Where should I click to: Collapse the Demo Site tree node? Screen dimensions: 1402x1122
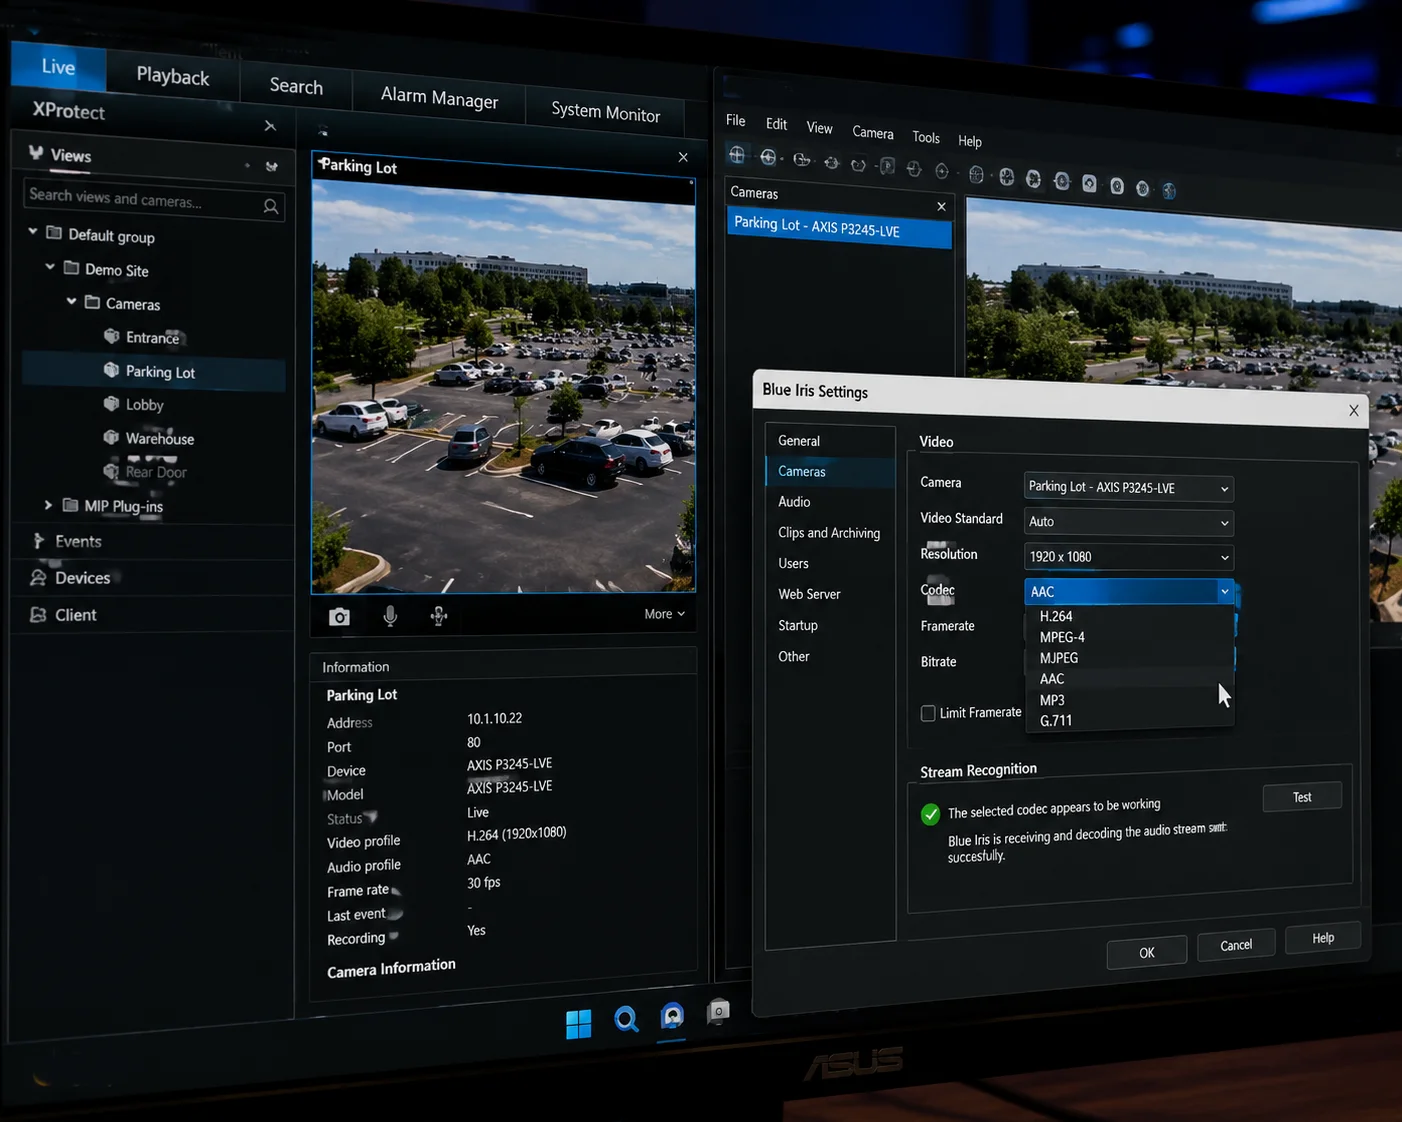50,266
